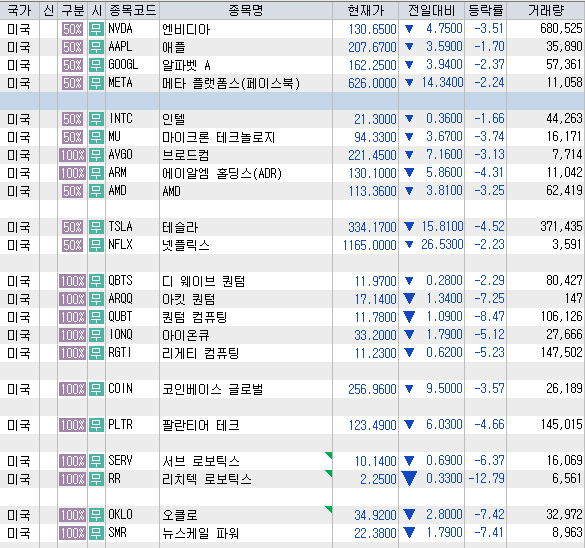Select the highlighted empty blue row
This screenshot has width=585, height=548.
[x=292, y=101]
